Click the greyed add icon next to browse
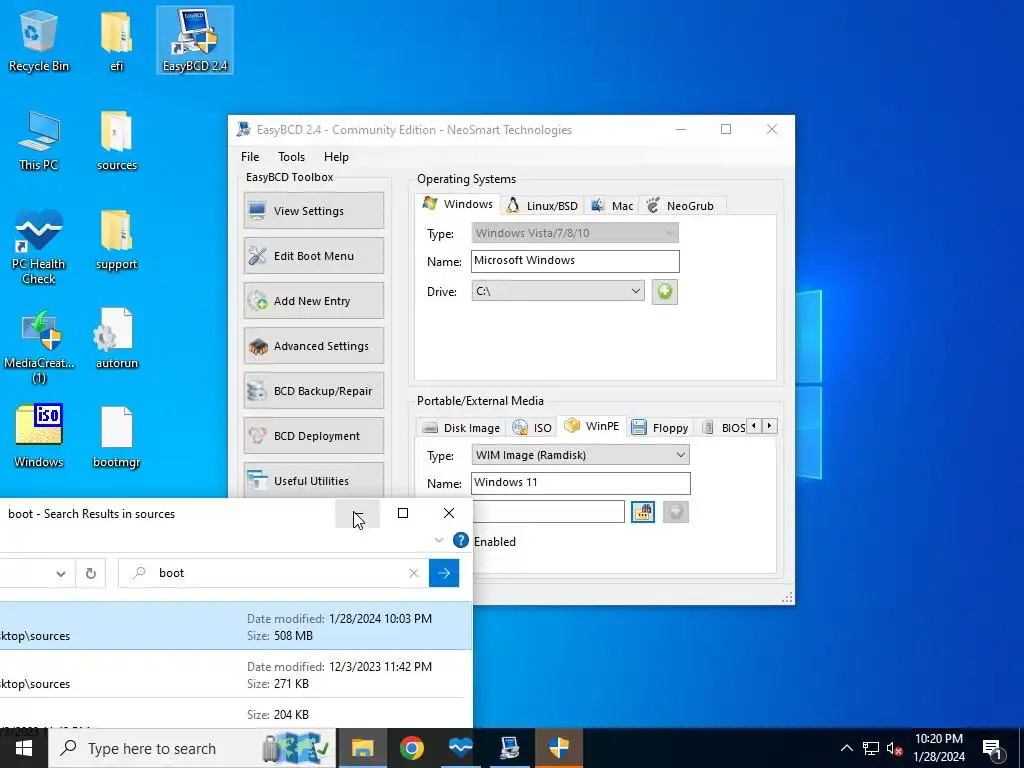1024x768 pixels. click(675, 512)
